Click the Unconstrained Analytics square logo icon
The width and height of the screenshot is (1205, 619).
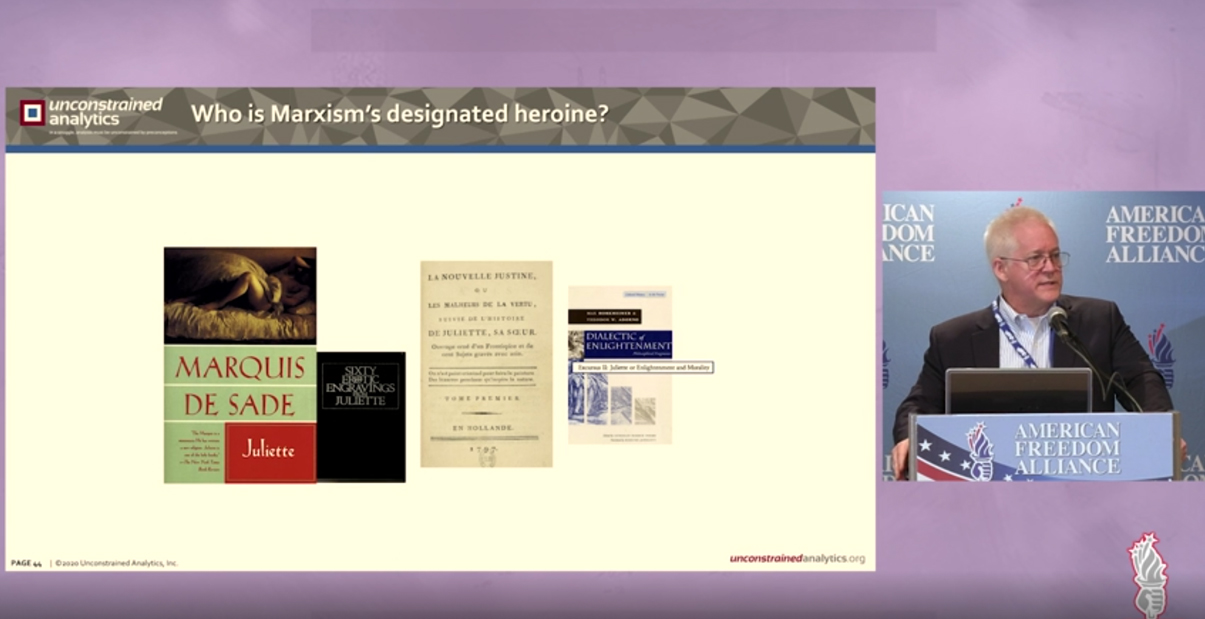[32, 113]
